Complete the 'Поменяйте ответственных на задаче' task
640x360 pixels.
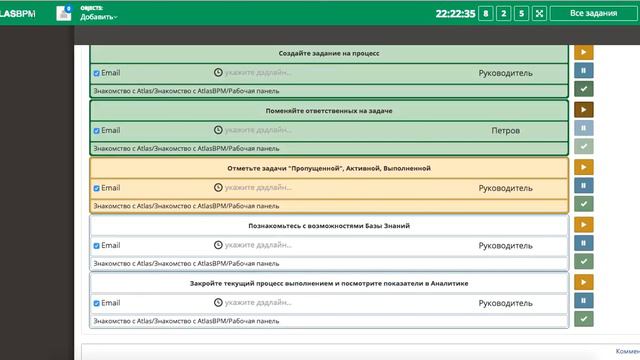[584, 146]
